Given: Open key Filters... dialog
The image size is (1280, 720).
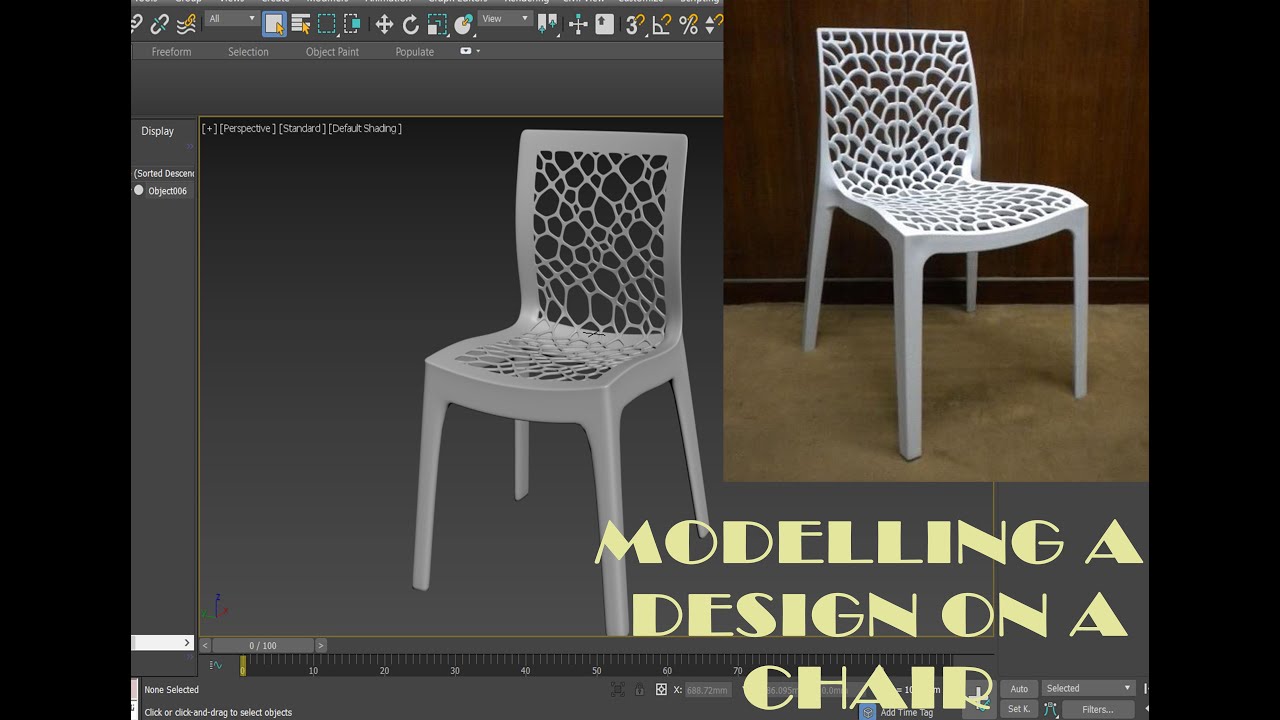Looking at the screenshot, I should [x=1097, y=709].
